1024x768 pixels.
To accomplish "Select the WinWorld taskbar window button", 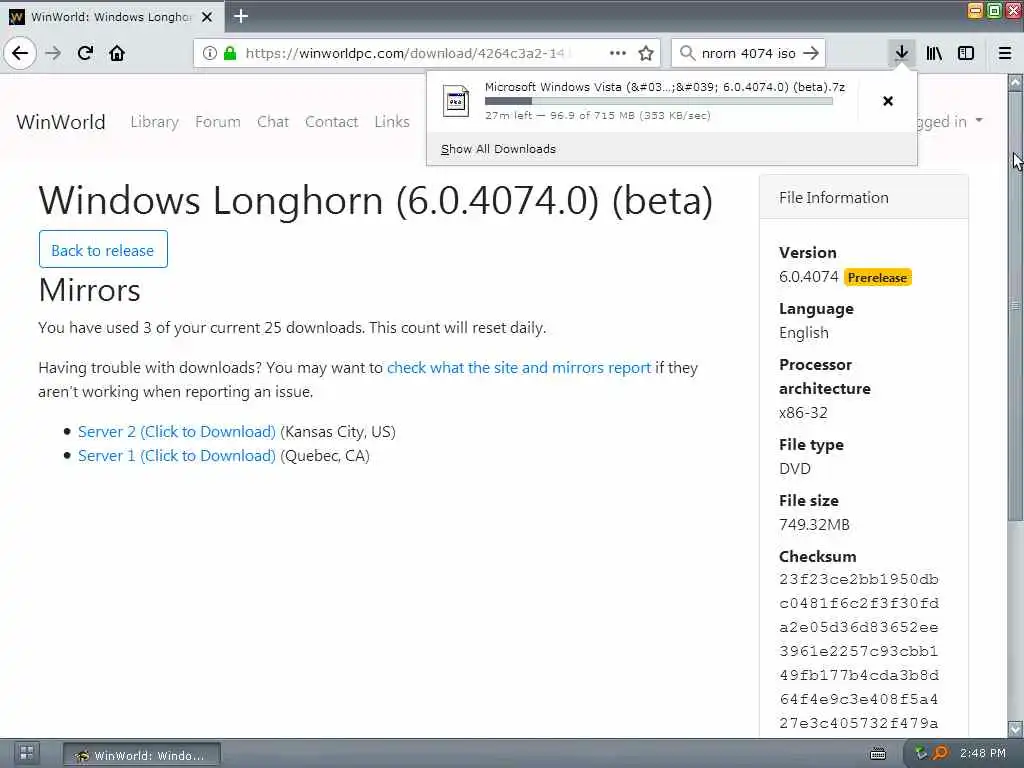I will [x=142, y=754].
